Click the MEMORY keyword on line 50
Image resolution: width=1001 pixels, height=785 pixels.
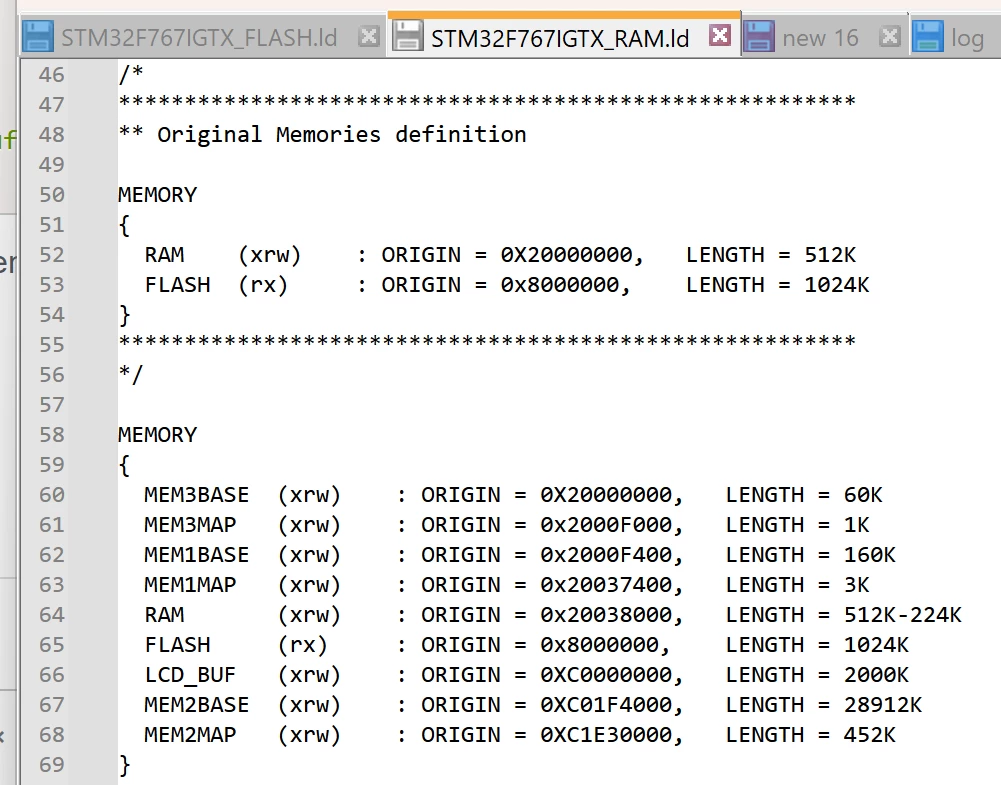(x=158, y=195)
